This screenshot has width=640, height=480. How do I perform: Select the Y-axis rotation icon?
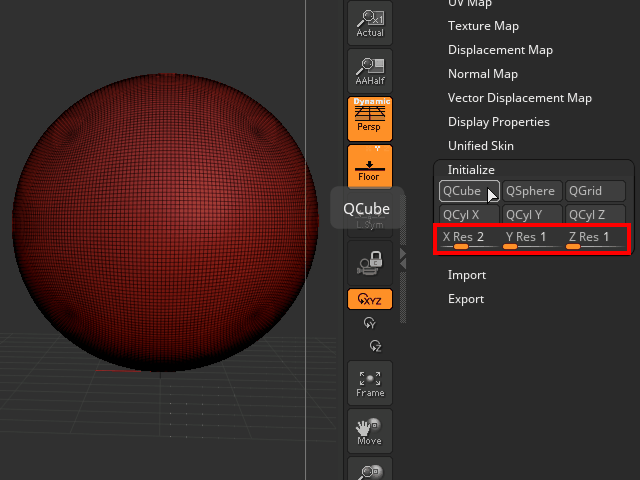[371, 323]
